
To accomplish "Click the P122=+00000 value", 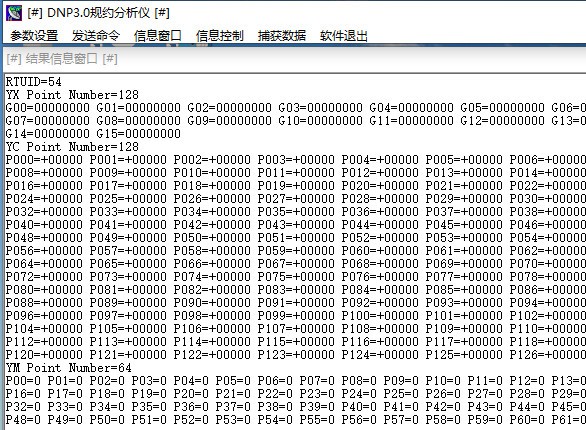I will 212,355.
